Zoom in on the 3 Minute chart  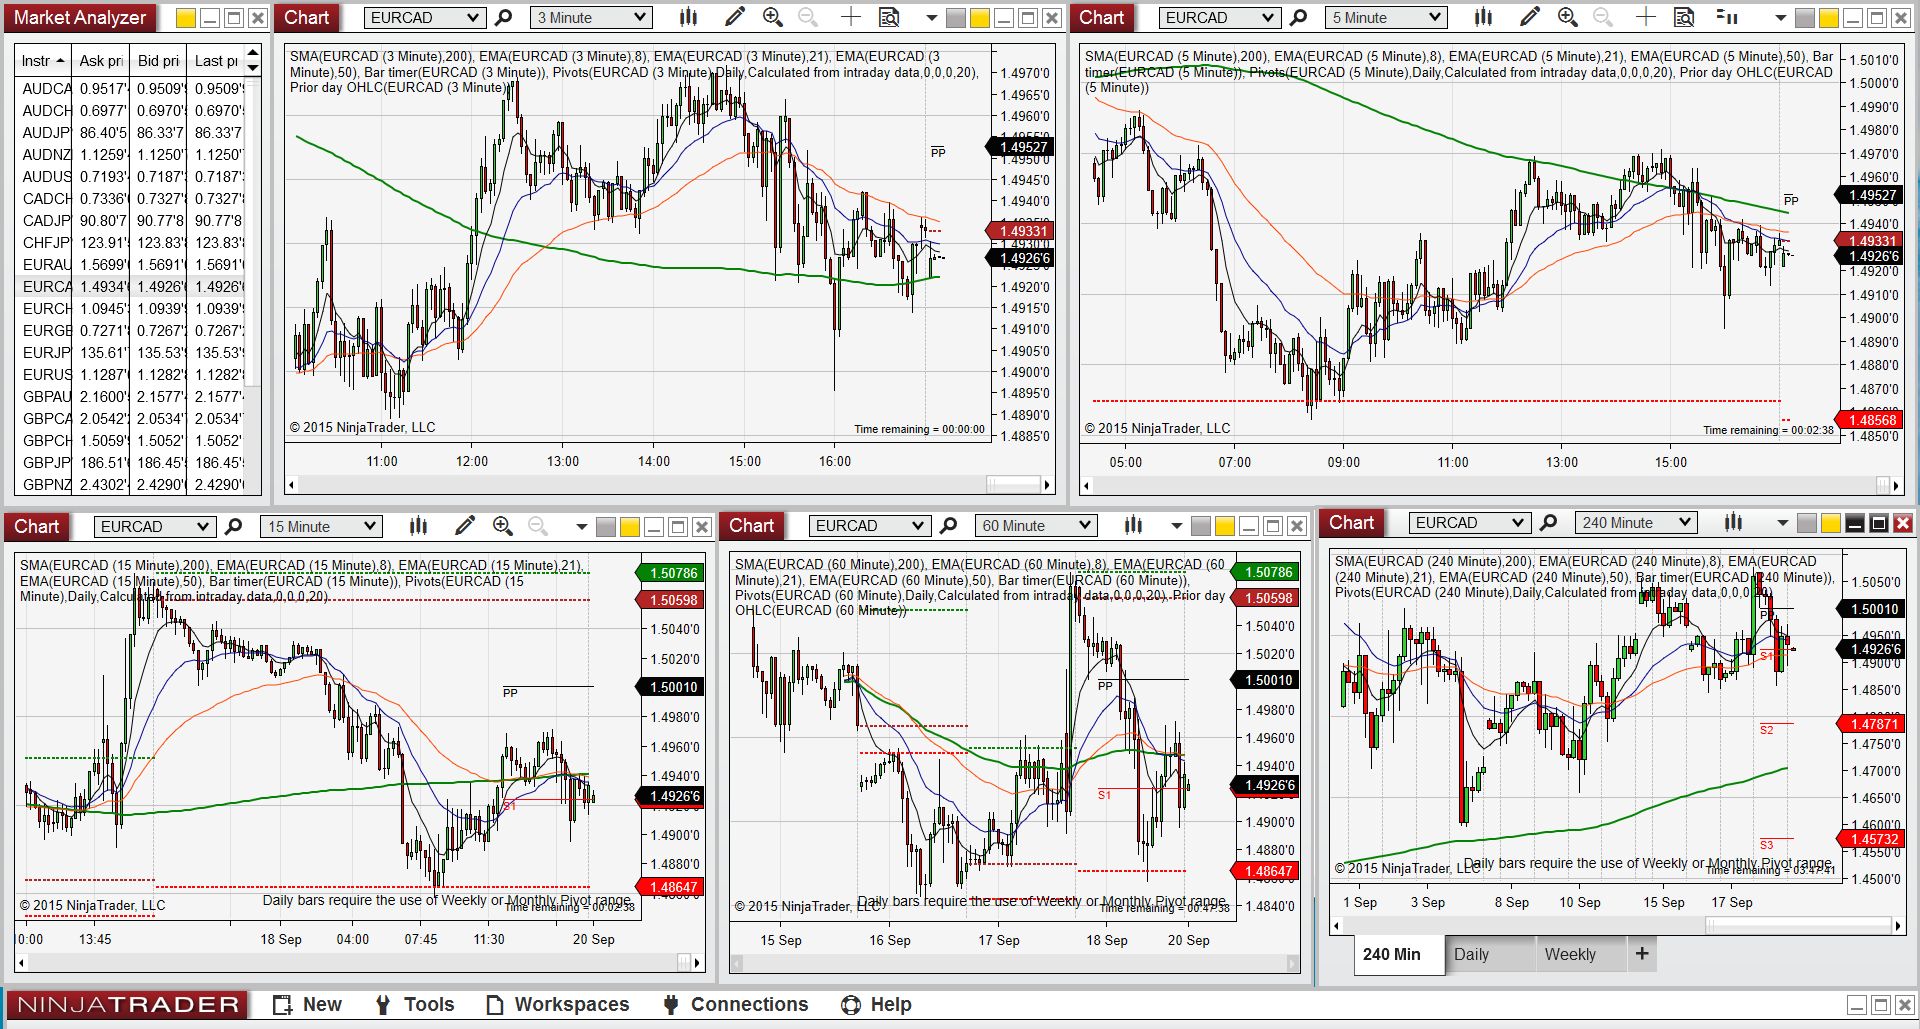click(772, 17)
